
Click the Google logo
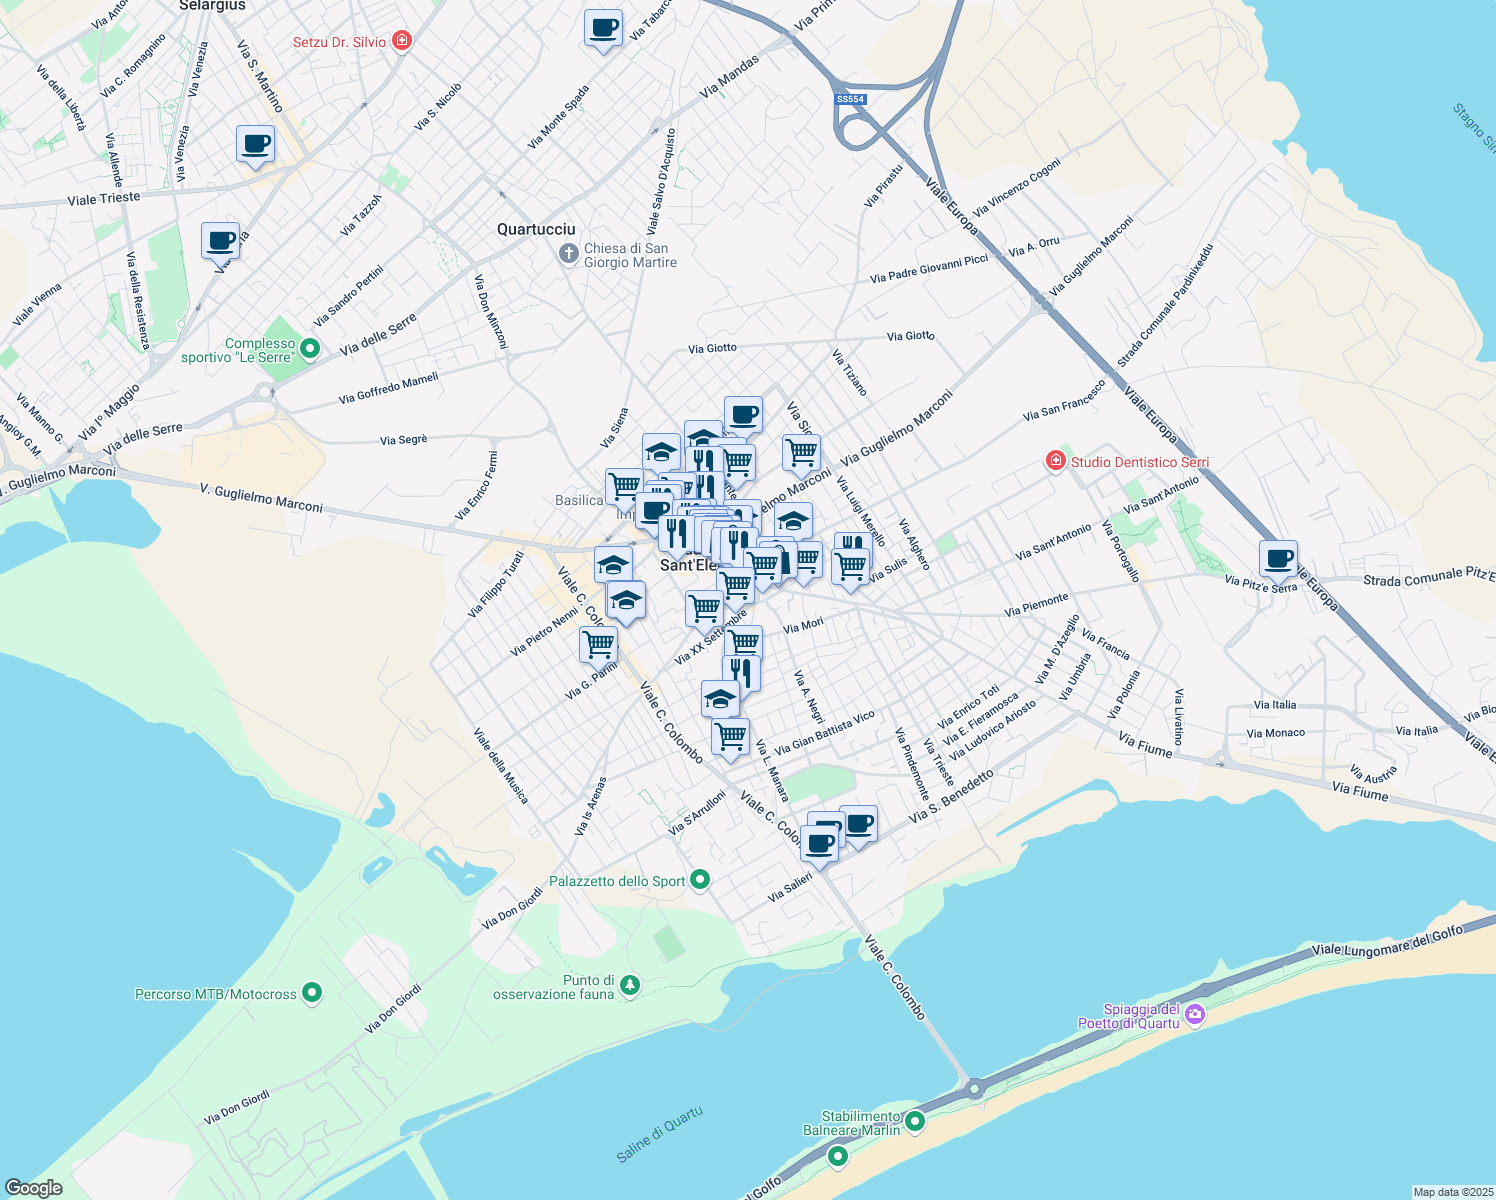(x=33, y=1188)
